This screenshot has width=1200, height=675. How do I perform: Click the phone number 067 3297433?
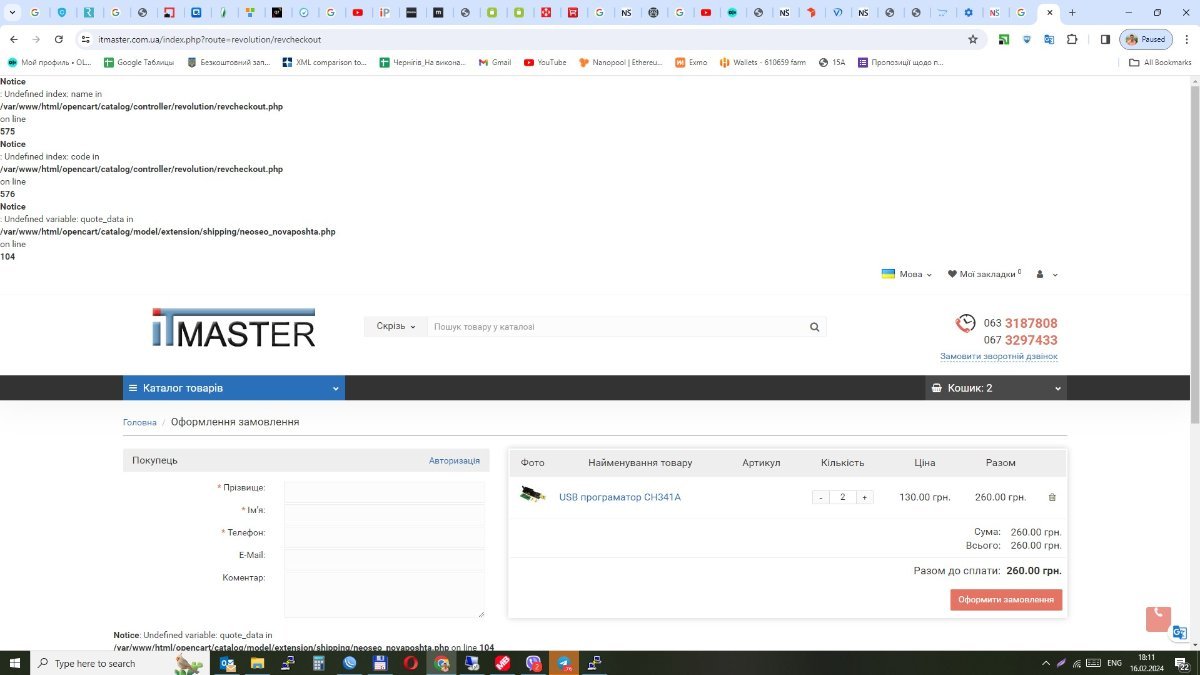coord(1020,340)
